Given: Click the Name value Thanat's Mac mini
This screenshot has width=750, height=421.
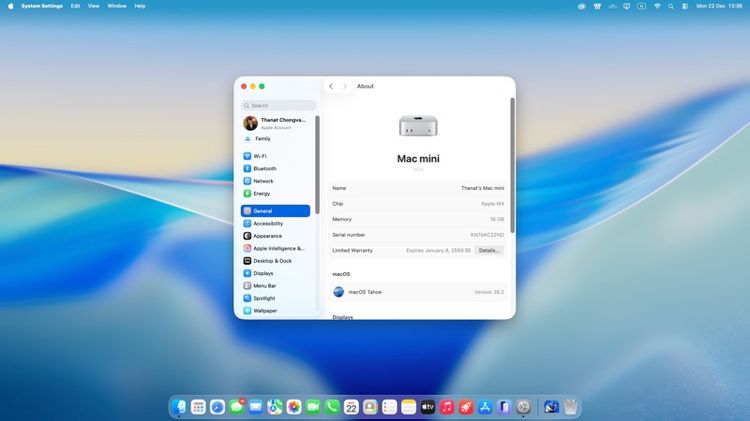Looking at the screenshot, I should pos(482,188).
